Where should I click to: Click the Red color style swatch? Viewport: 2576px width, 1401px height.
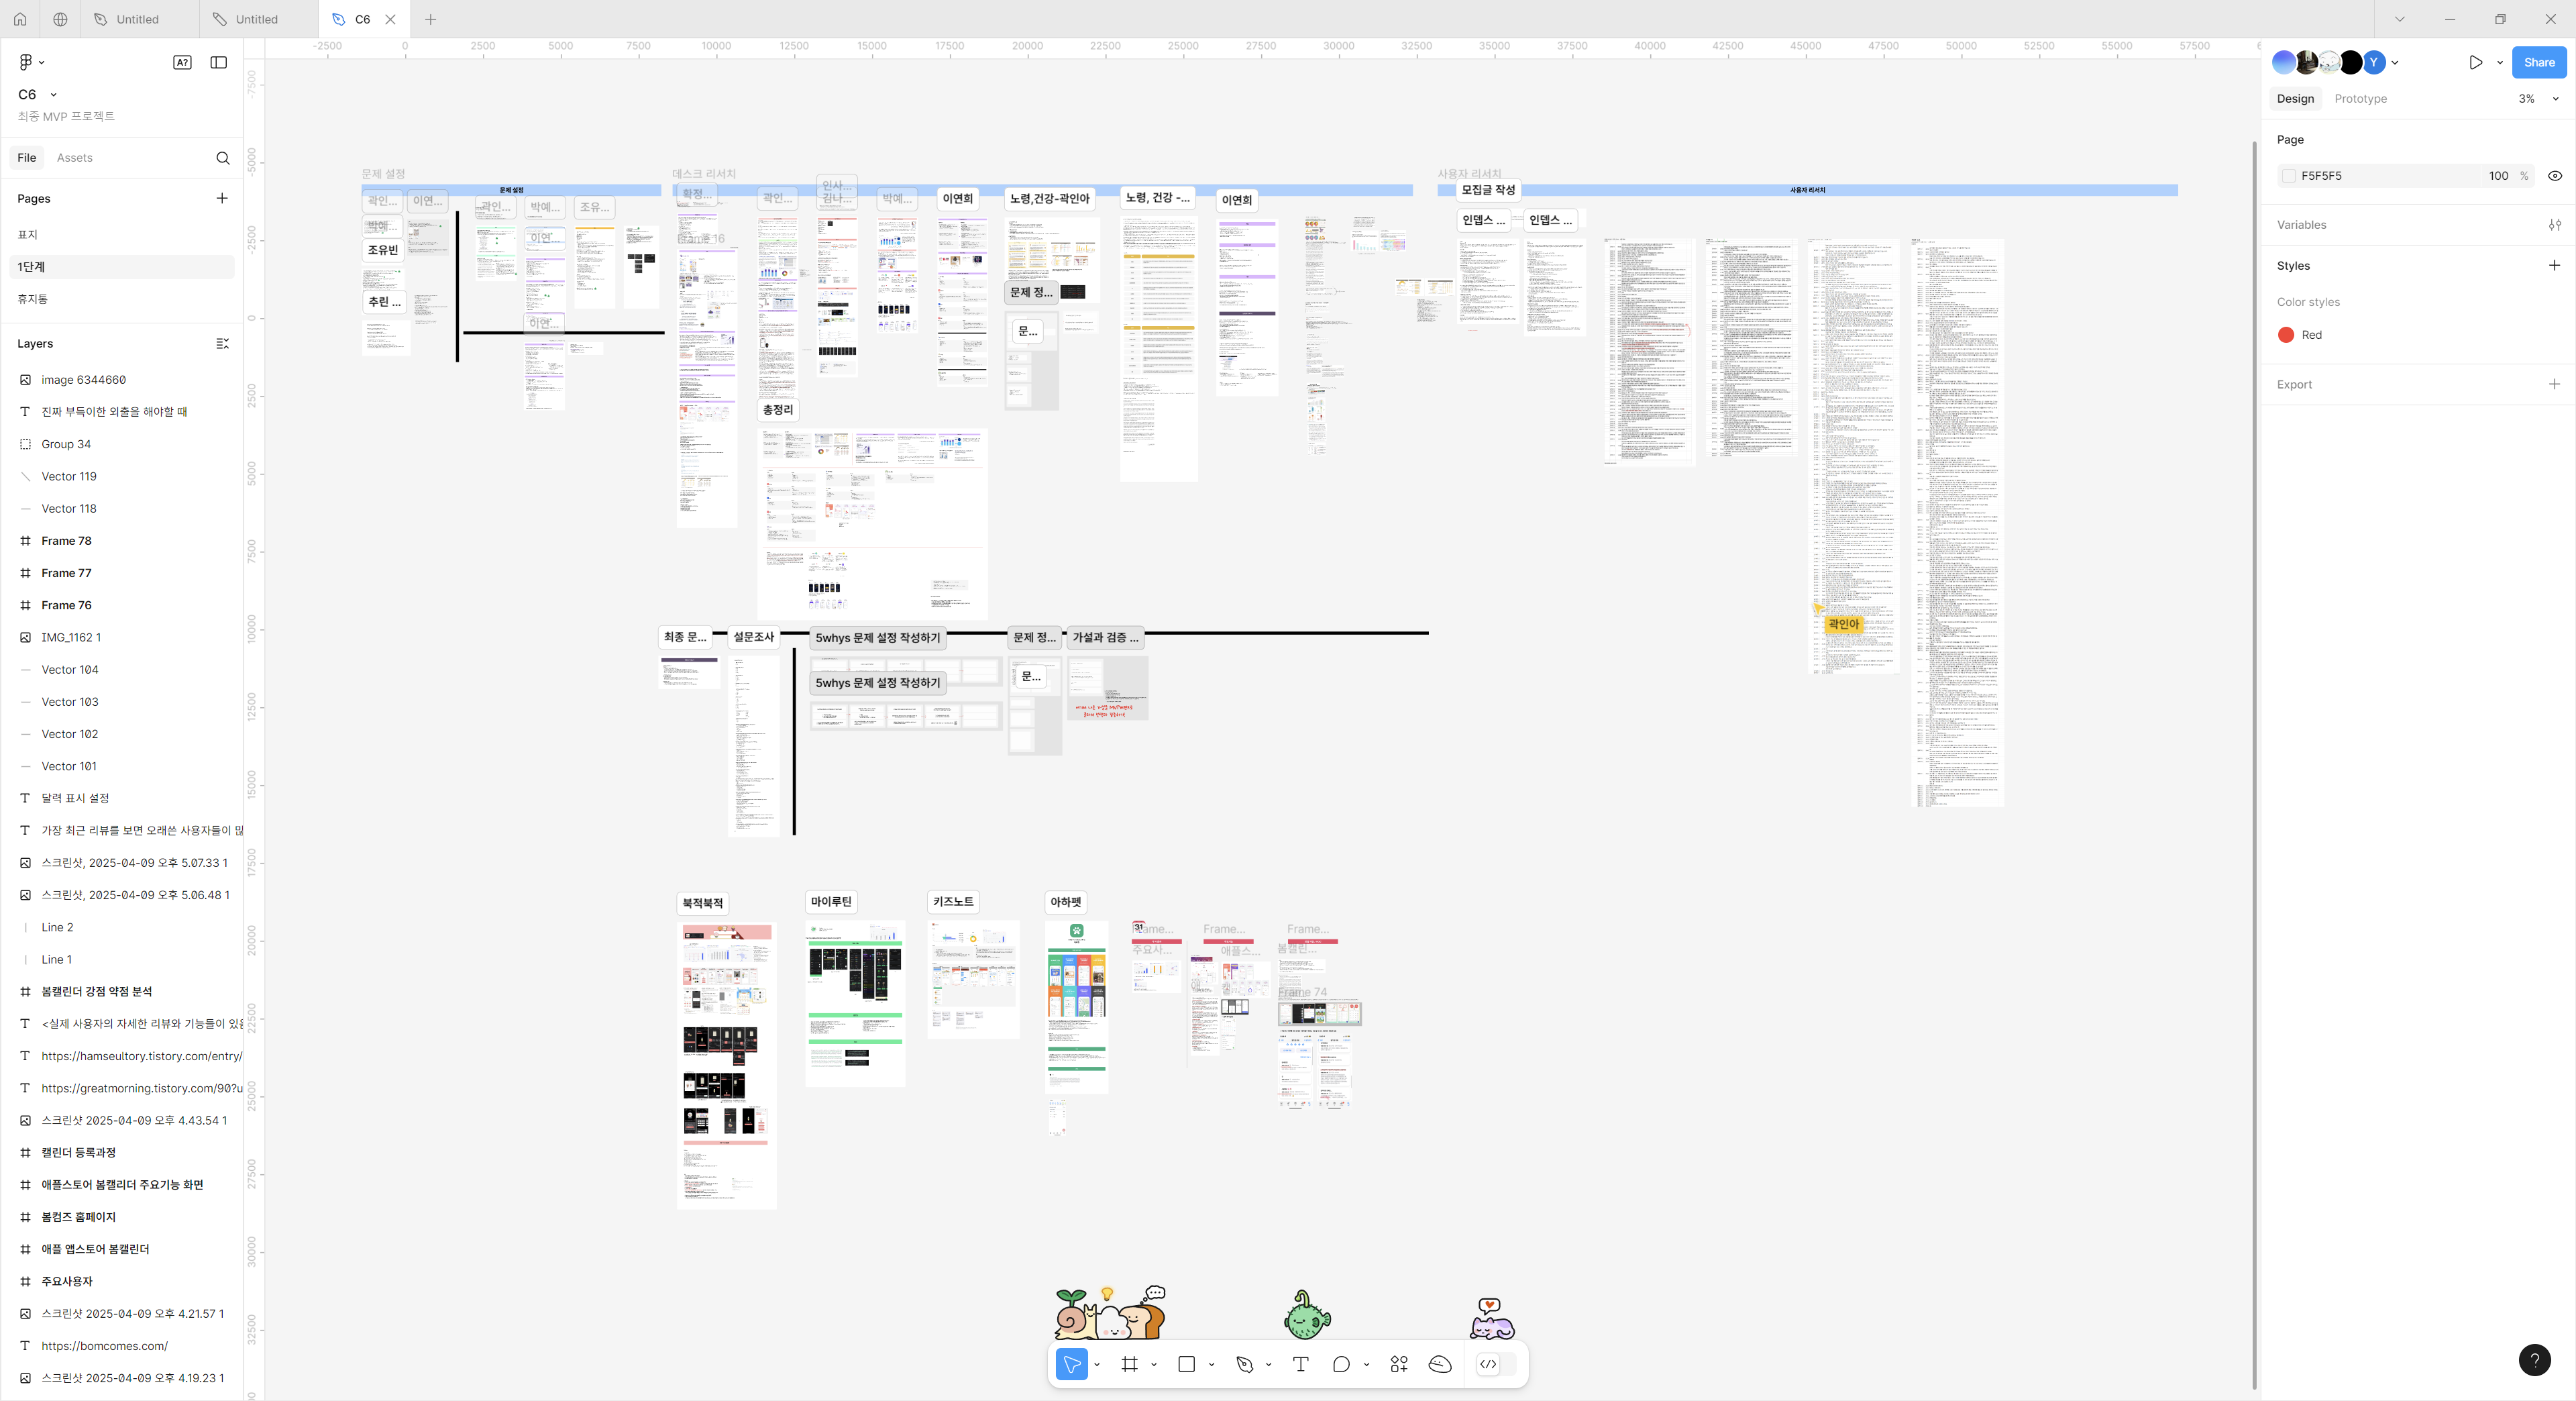[x=2286, y=335]
